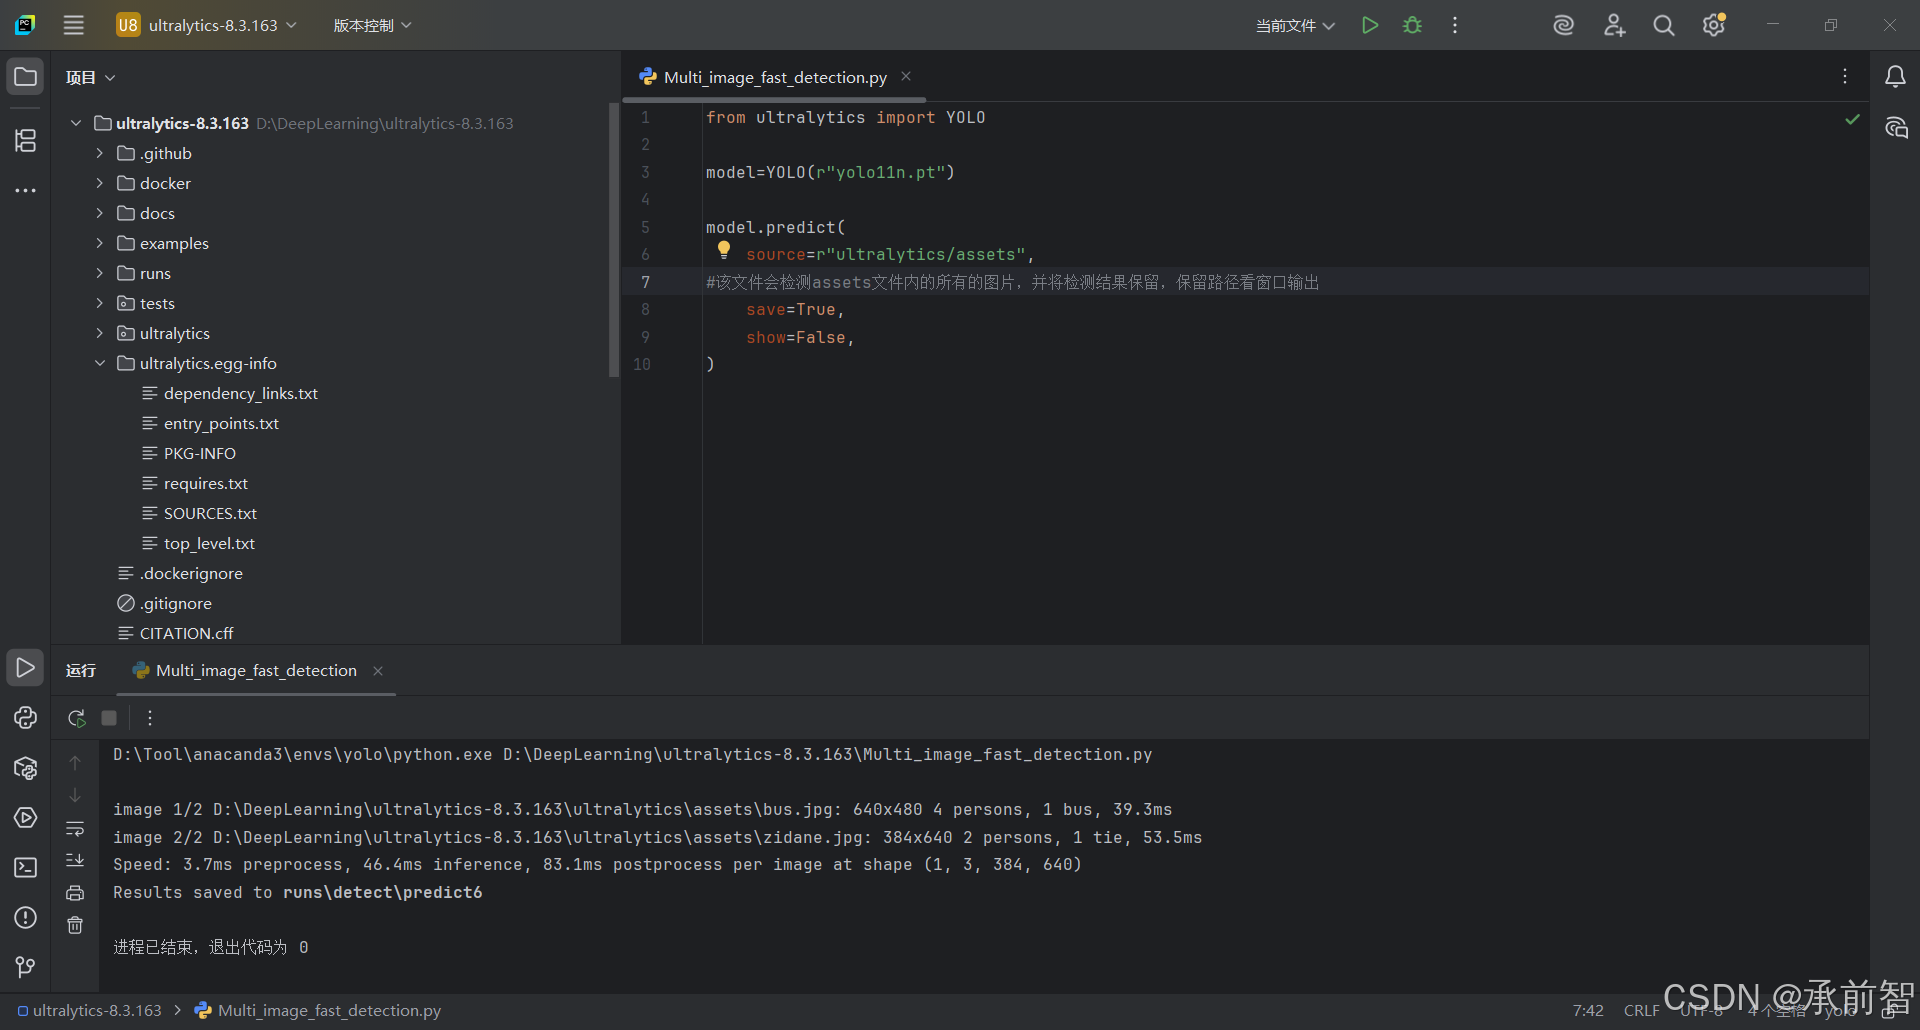The image size is (1920, 1030).
Task: Expand the docker folder
Action: [100, 183]
